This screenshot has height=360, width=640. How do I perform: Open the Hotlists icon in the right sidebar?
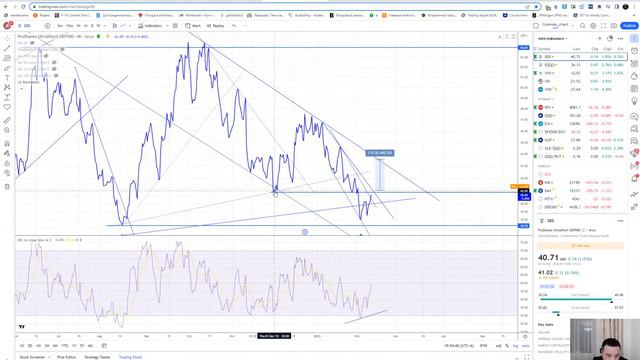tap(634, 76)
